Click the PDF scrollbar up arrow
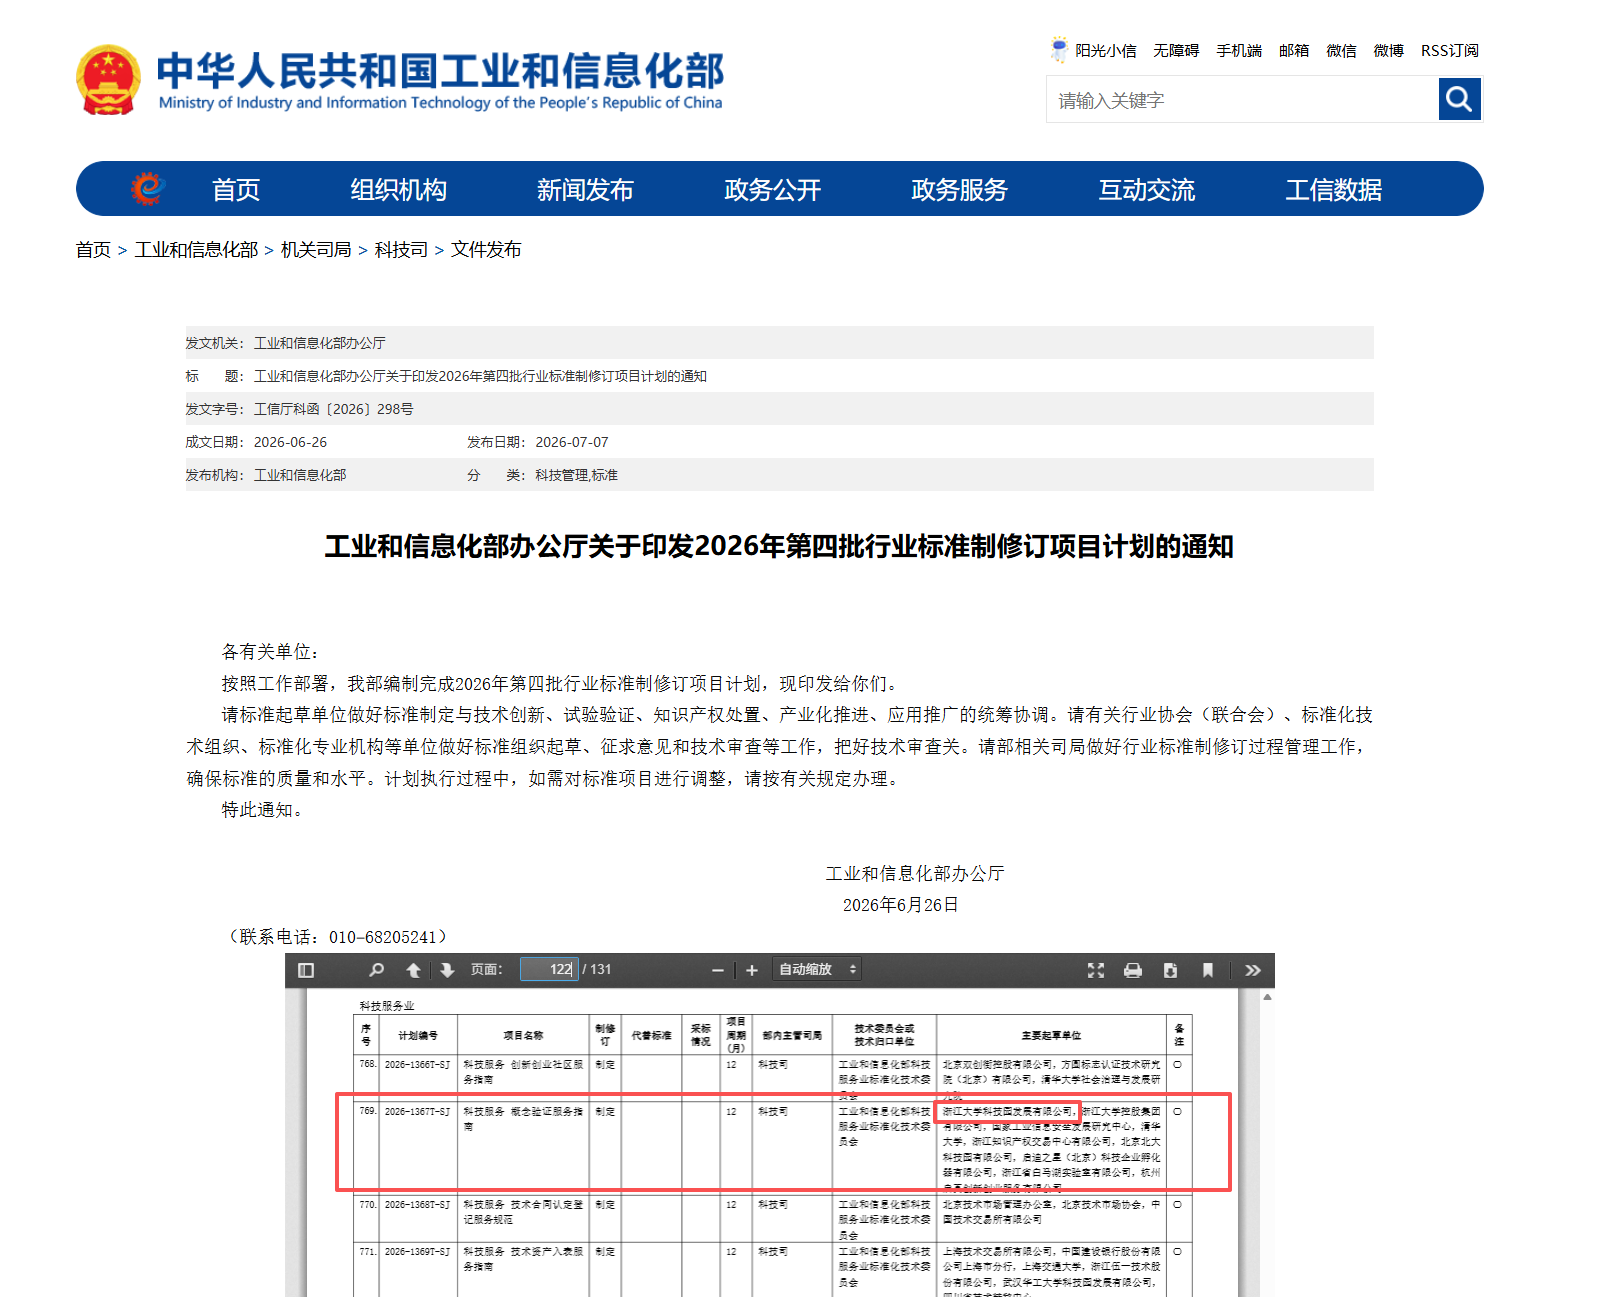The image size is (1620, 1297). (x=1267, y=997)
